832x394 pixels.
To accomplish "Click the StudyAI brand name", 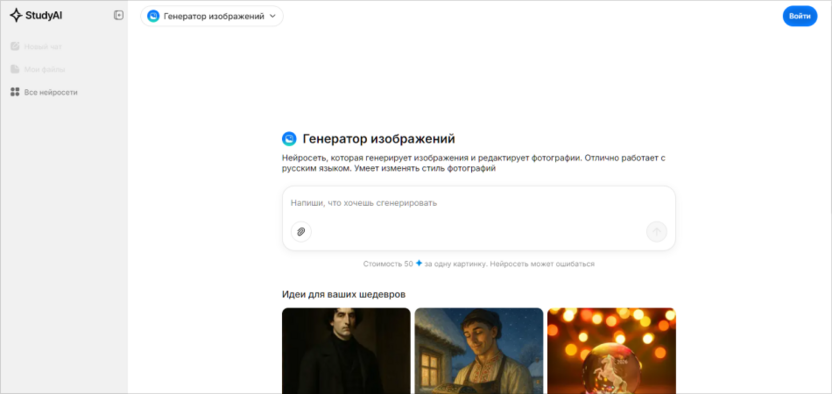I will (44, 16).
